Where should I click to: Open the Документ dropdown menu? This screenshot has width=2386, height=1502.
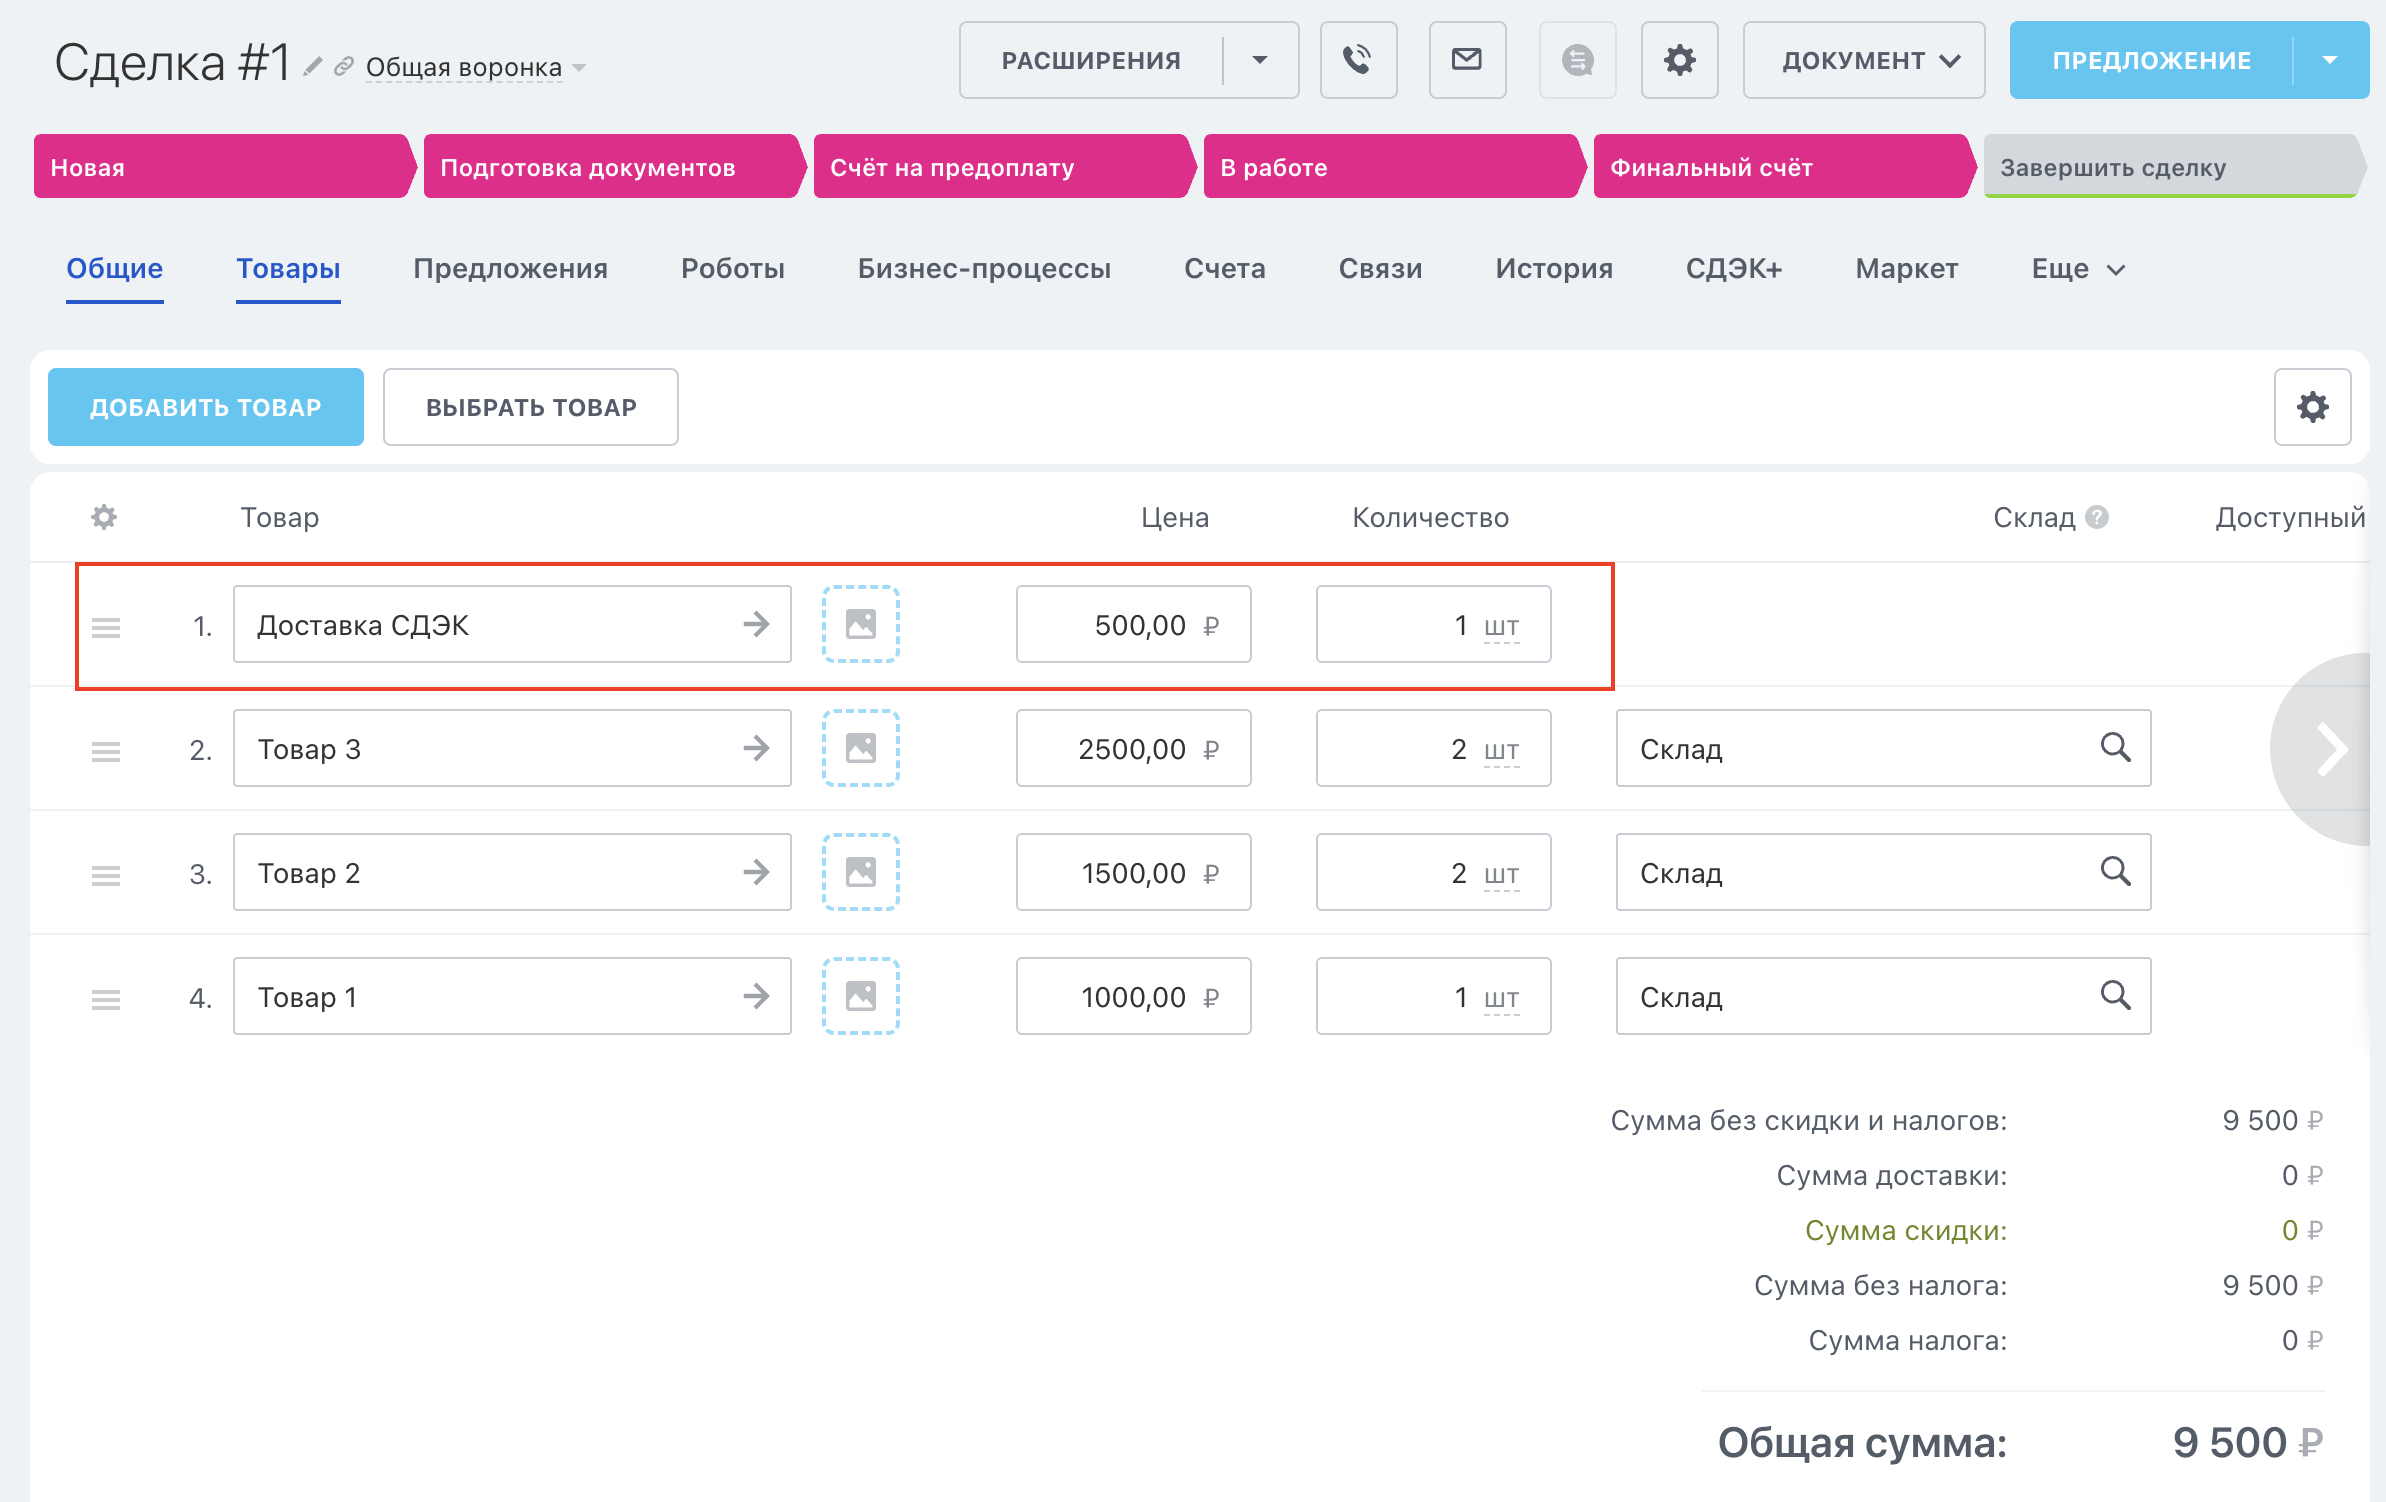(x=1863, y=60)
